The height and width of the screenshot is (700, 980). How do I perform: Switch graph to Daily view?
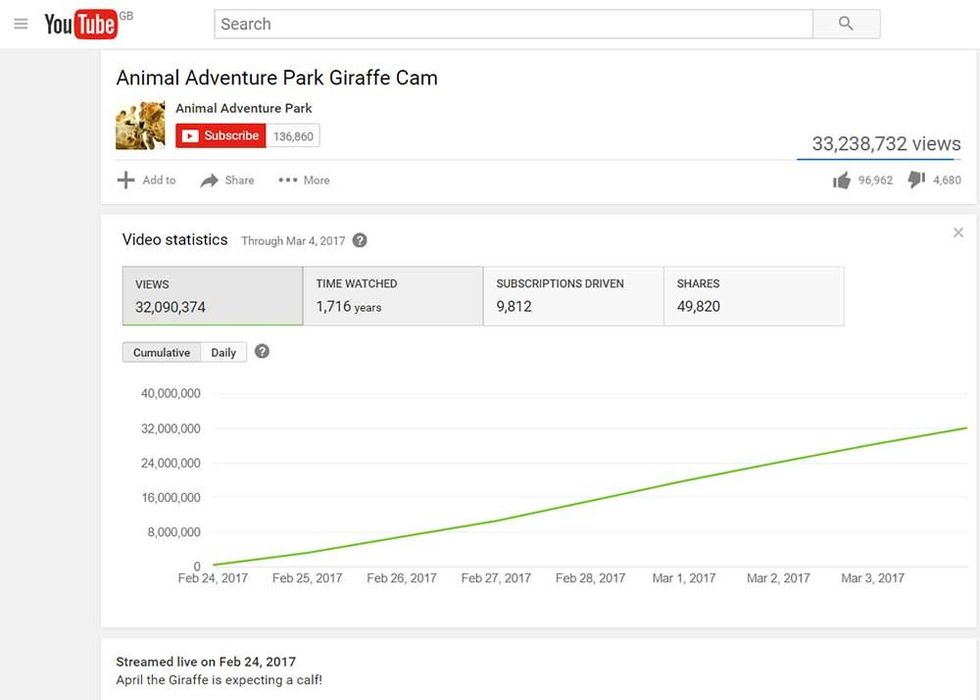223,352
